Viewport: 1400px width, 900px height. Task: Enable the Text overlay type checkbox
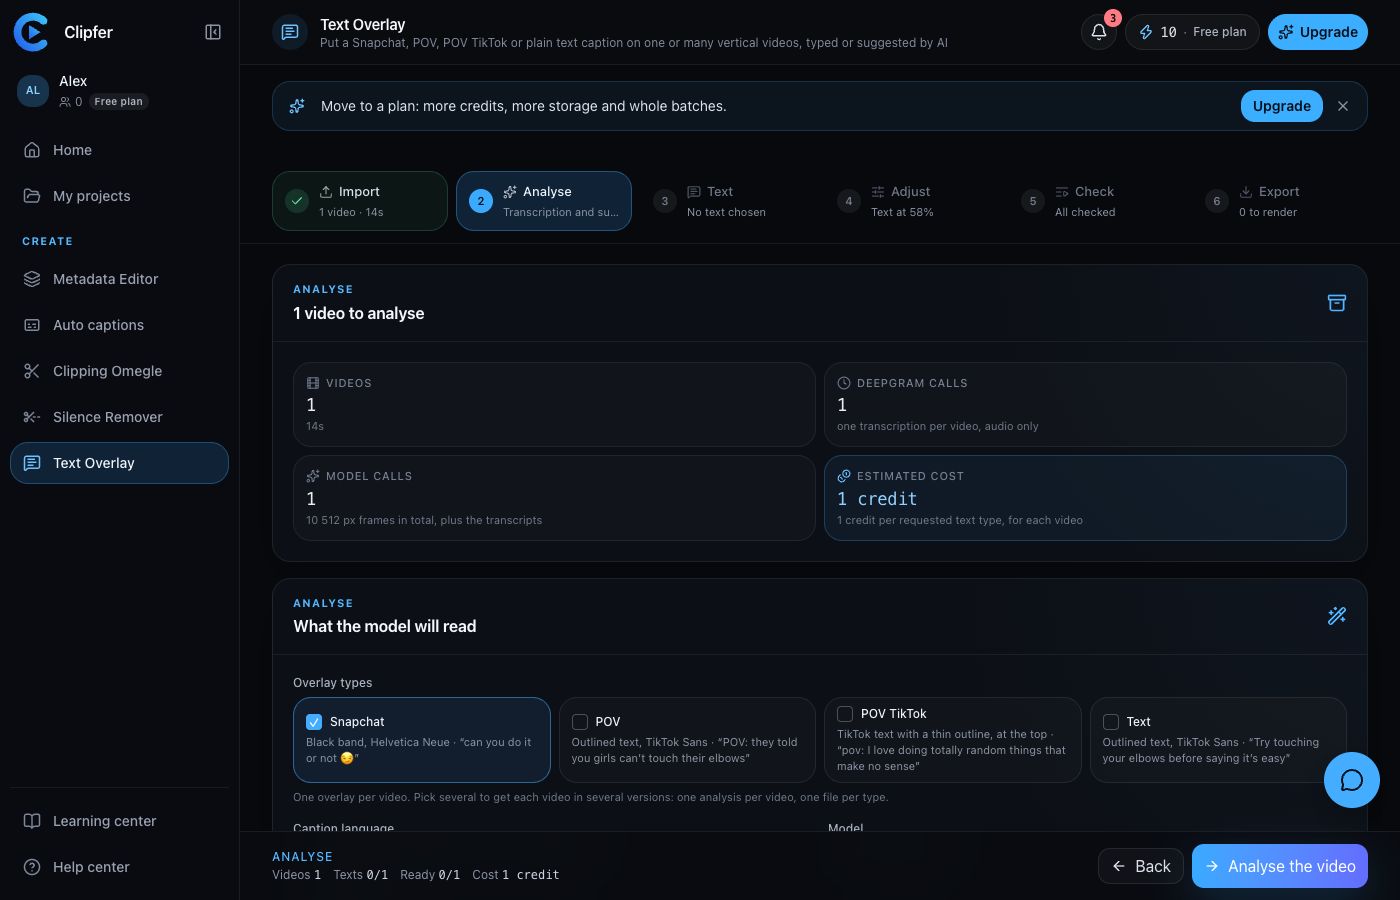coord(1111,722)
